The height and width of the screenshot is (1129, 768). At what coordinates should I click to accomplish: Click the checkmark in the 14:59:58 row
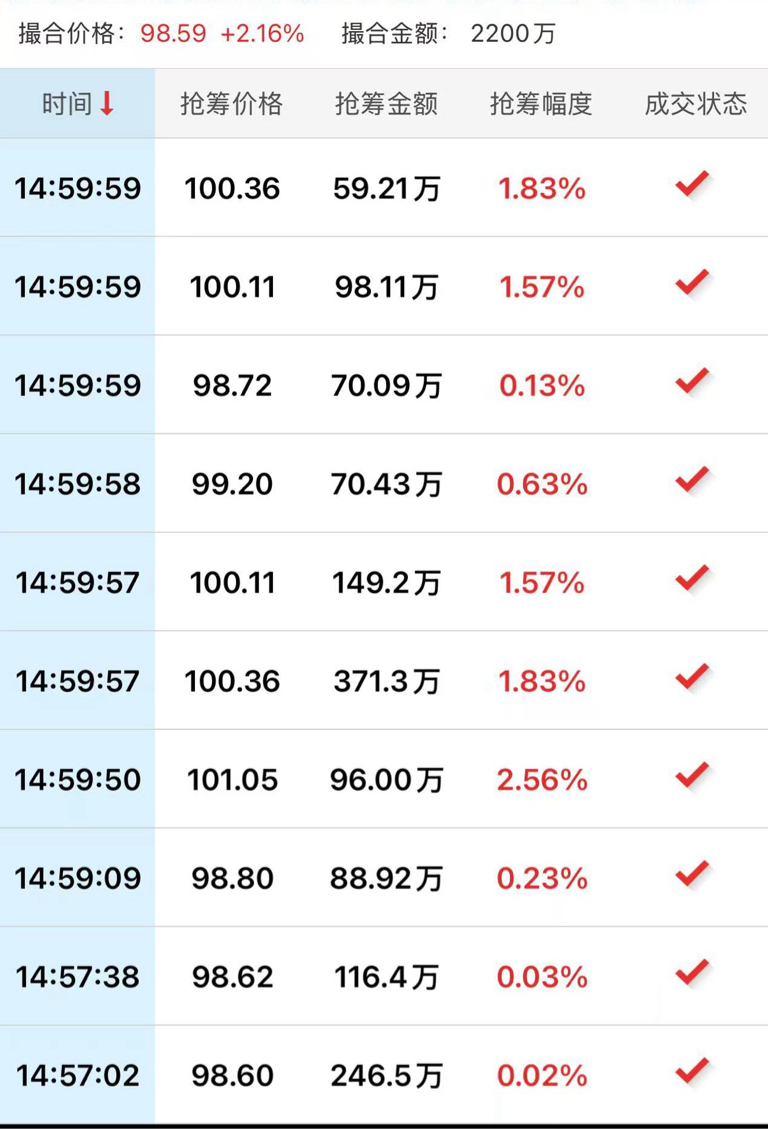[692, 481]
